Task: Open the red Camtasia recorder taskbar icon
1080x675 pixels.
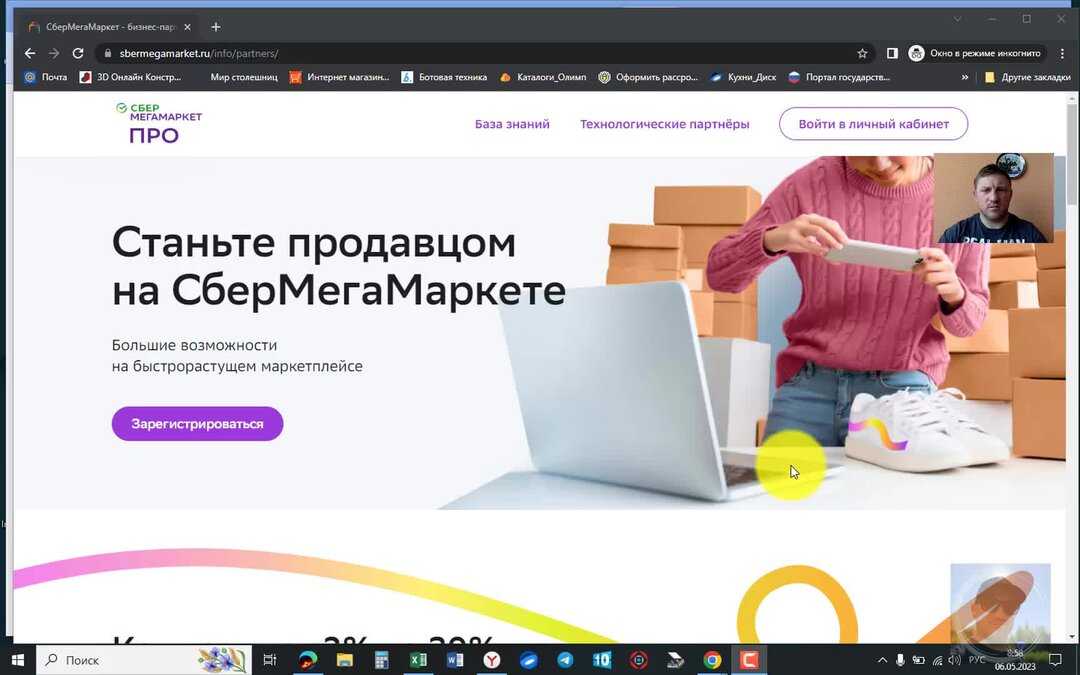Action: pos(749,660)
